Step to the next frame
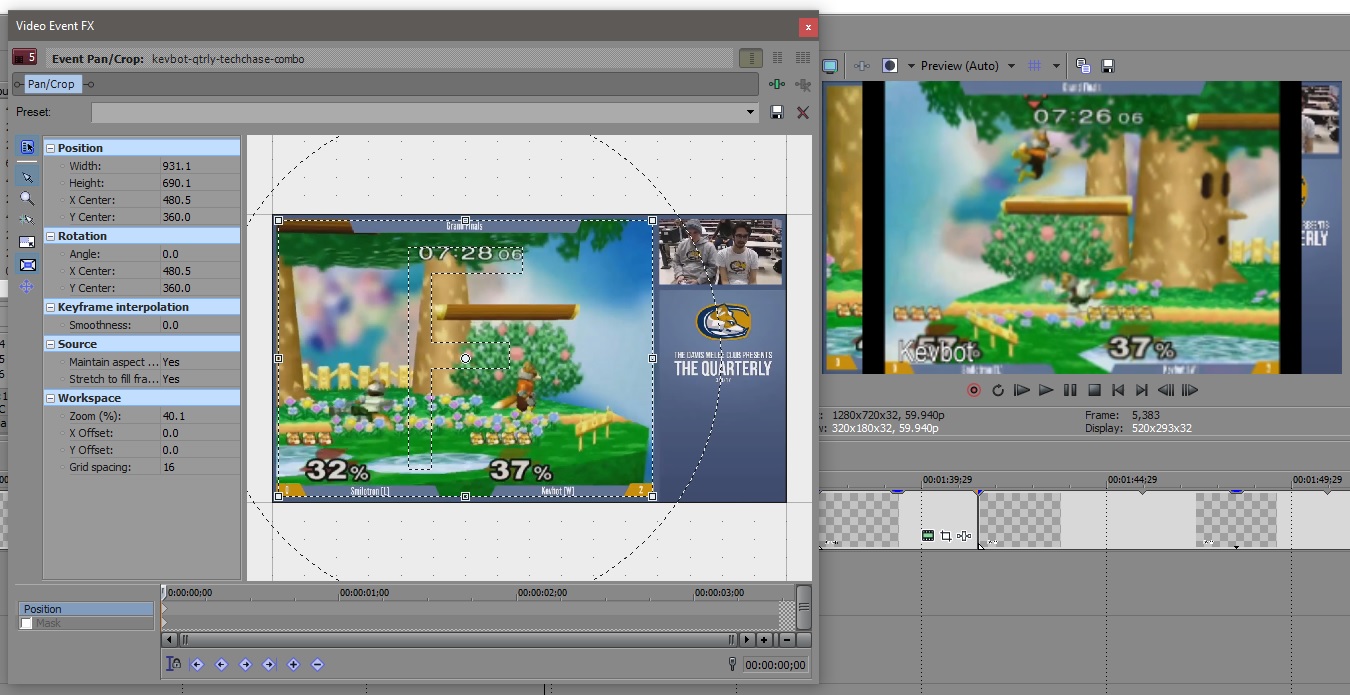This screenshot has width=1350, height=695. pyautogui.click(x=1190, y=390)
